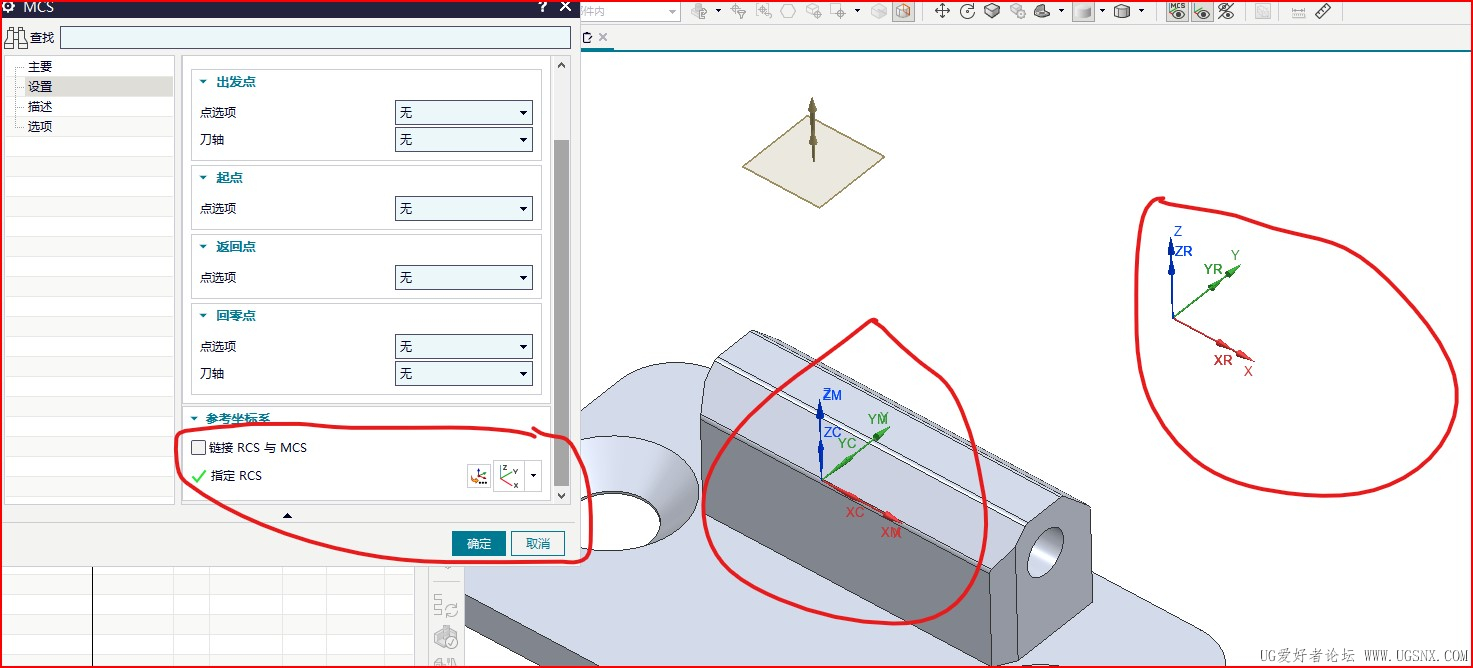
Task: Click the Rotate view icon
Action: point(967,12)
